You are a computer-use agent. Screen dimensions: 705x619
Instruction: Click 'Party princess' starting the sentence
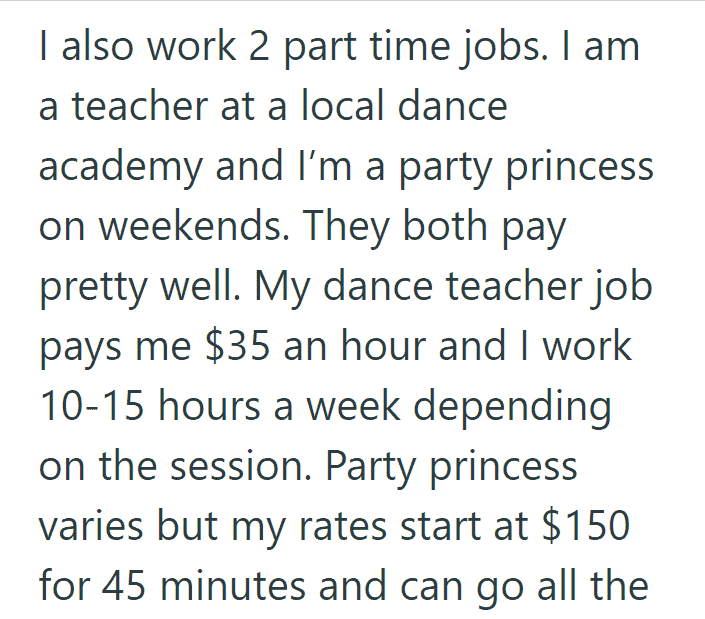451,469
